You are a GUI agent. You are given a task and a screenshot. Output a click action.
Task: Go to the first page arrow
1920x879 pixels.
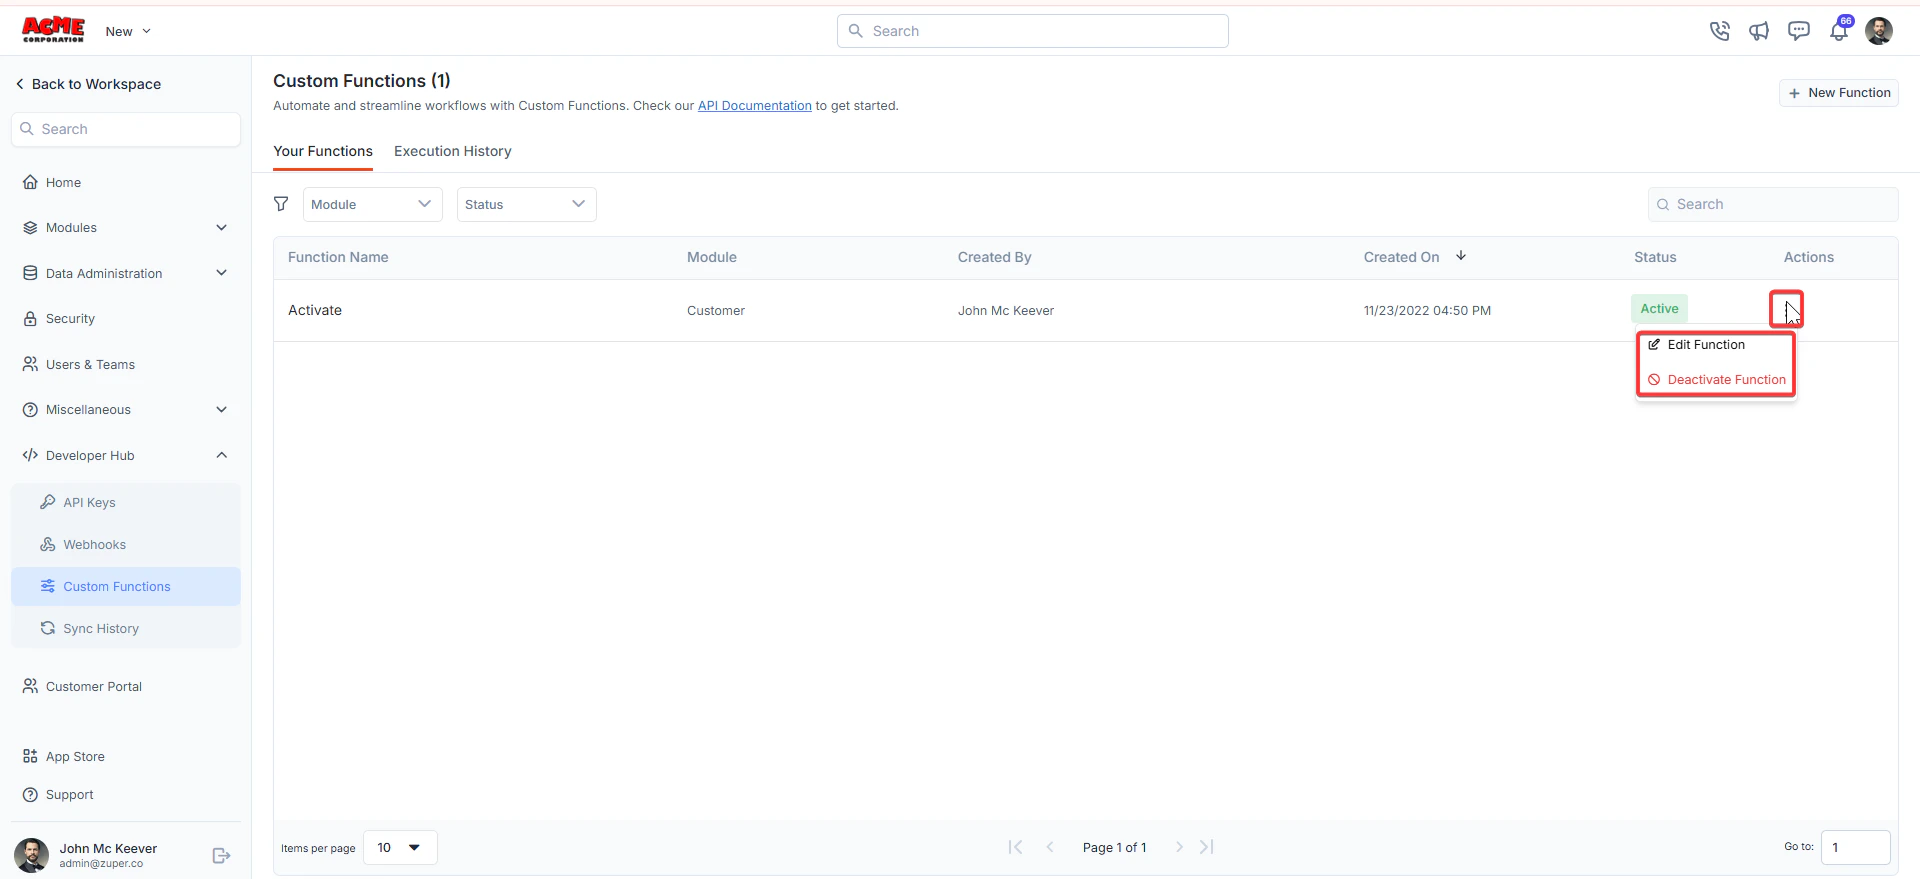(1015, 847)
